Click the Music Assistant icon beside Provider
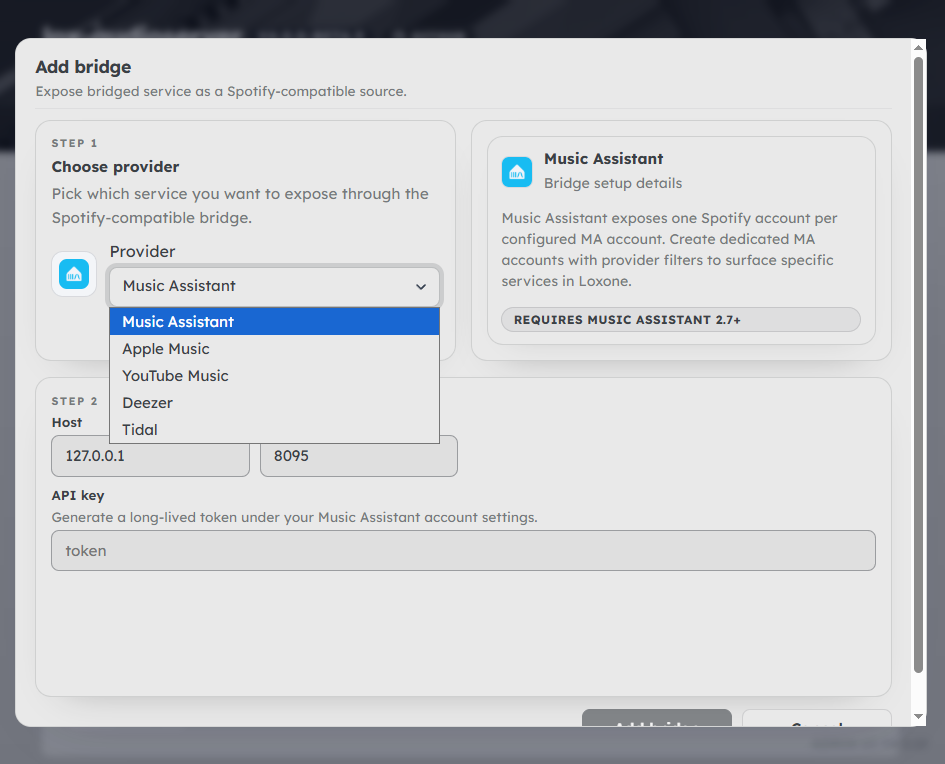 click(74, 274)
